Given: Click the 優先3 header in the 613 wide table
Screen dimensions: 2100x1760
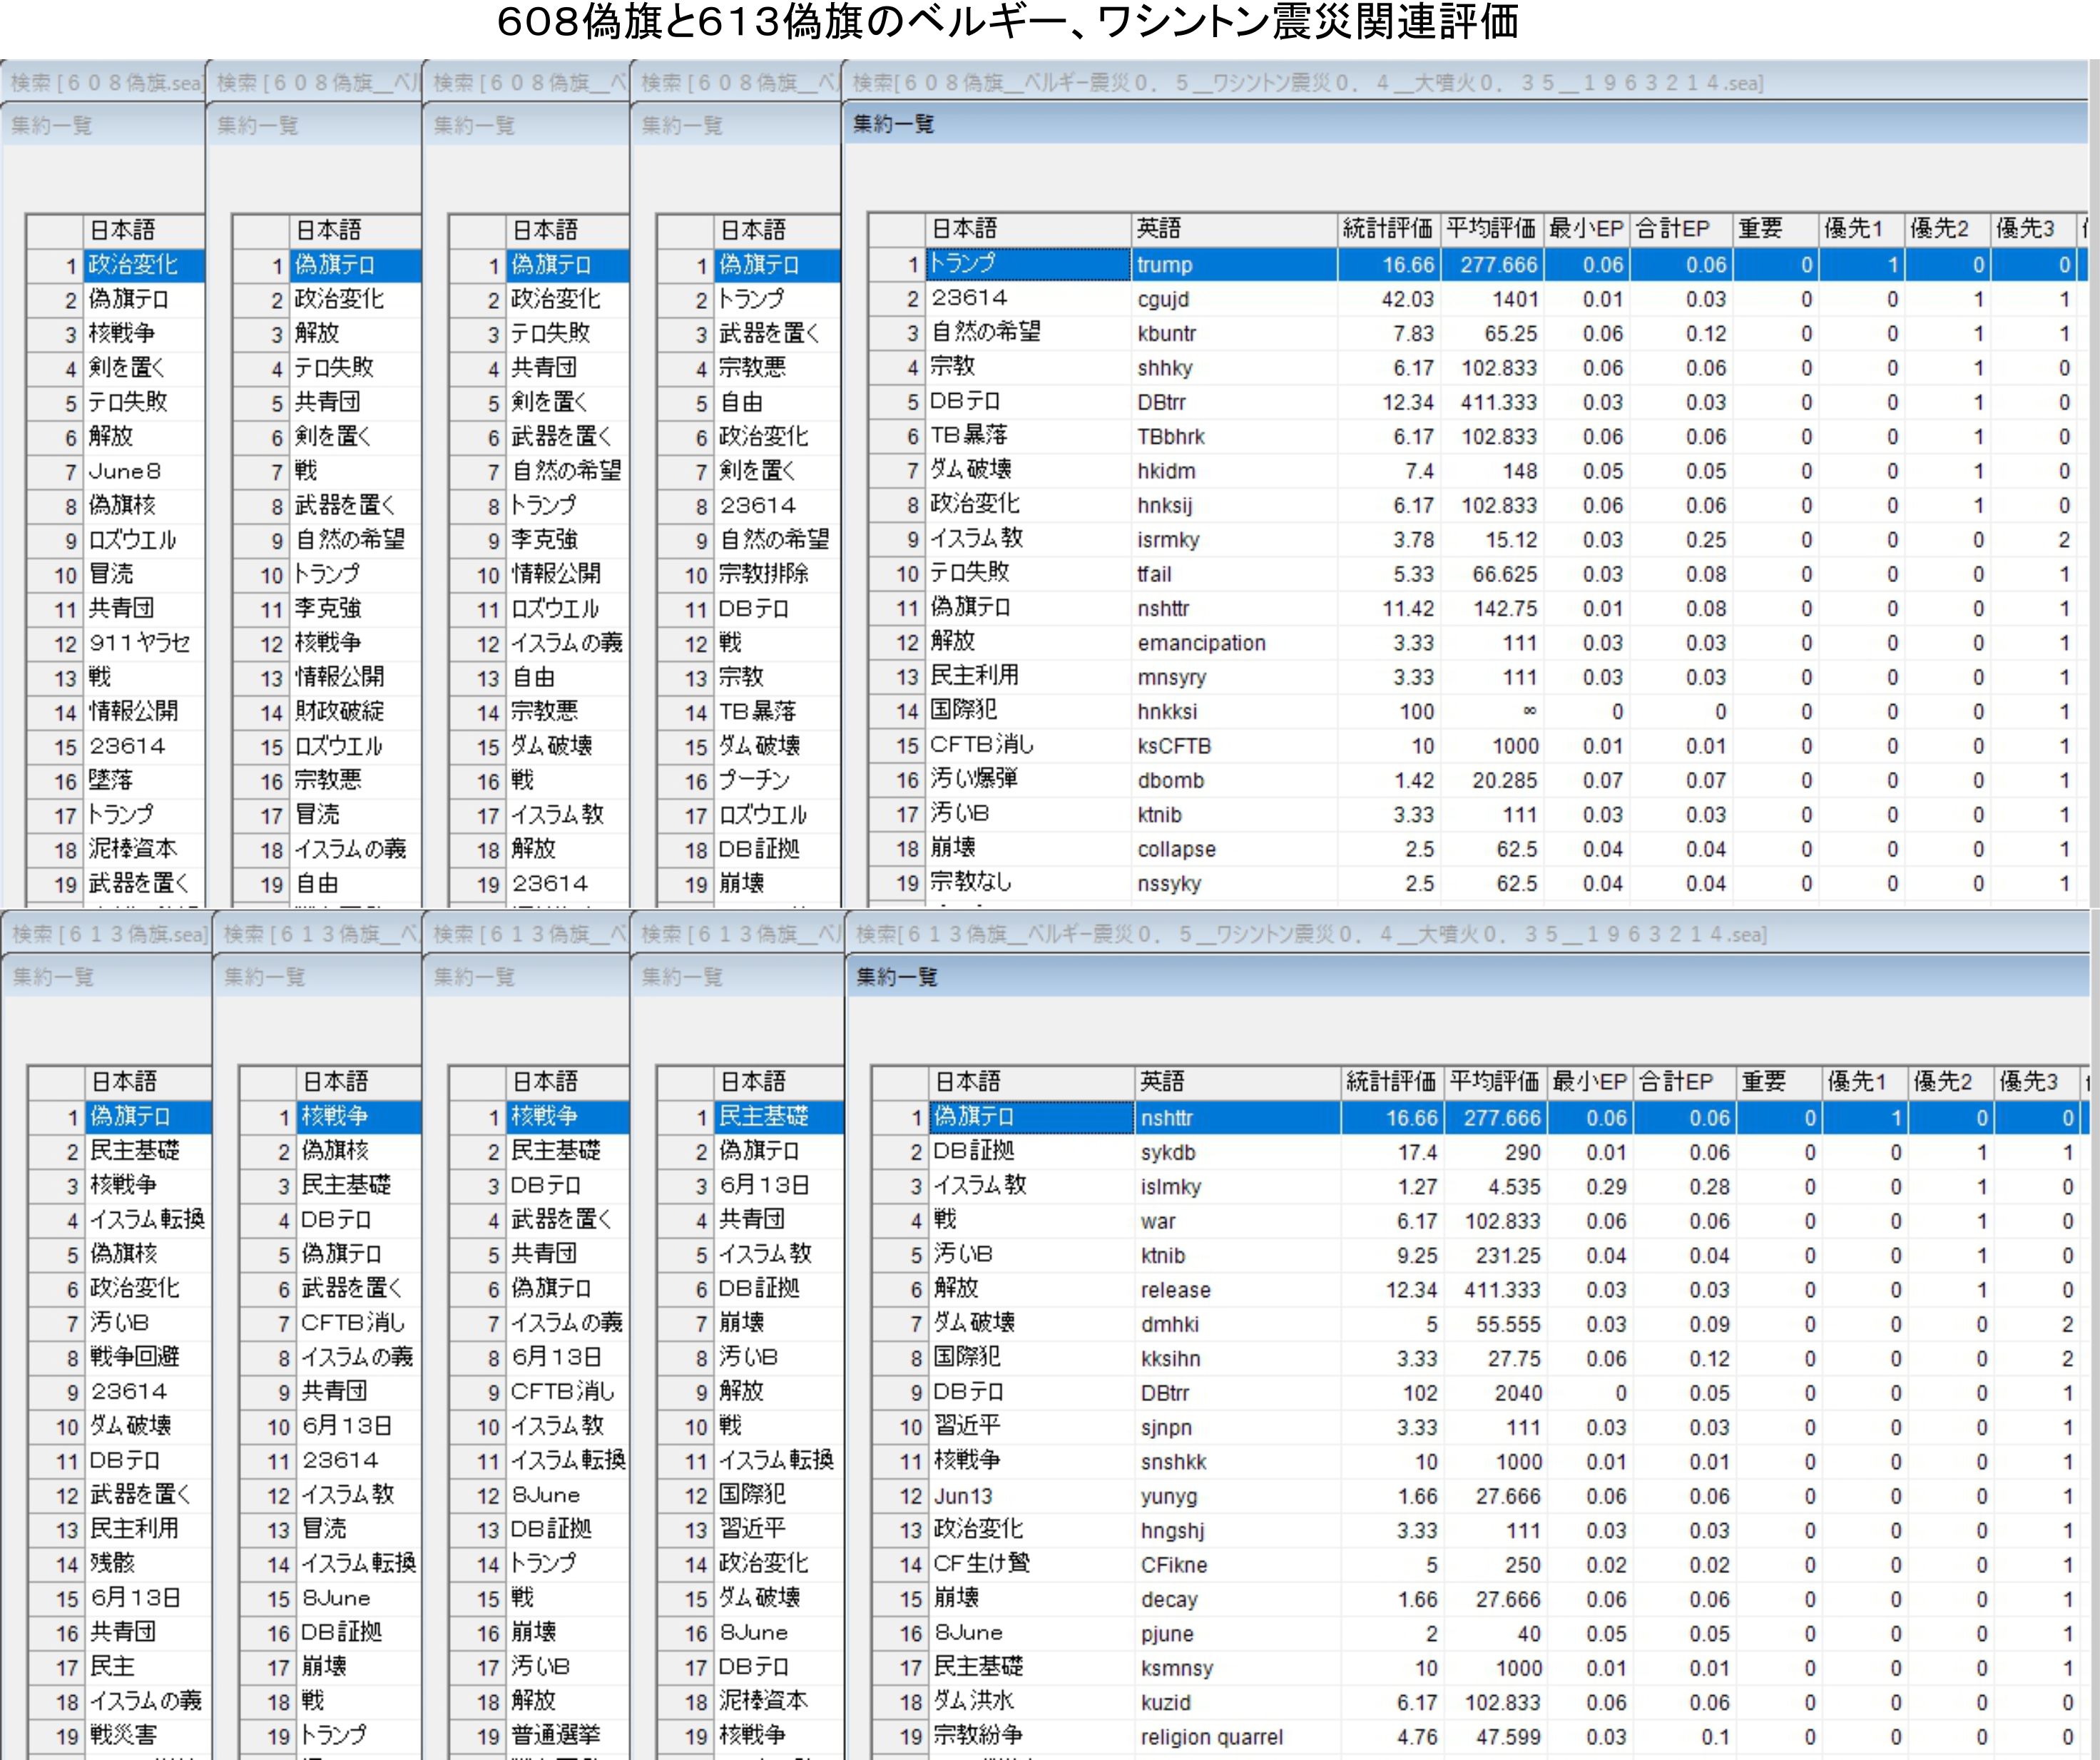Looking at the screenshot, I should point(2037,1081).
